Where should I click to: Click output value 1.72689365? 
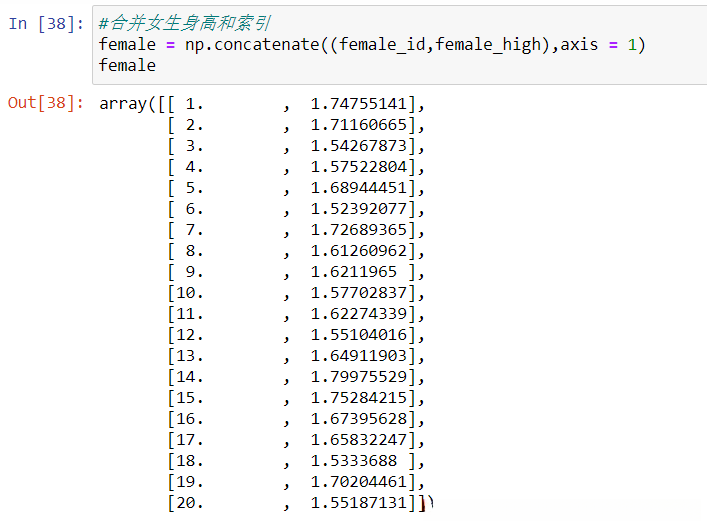(358, 230)
